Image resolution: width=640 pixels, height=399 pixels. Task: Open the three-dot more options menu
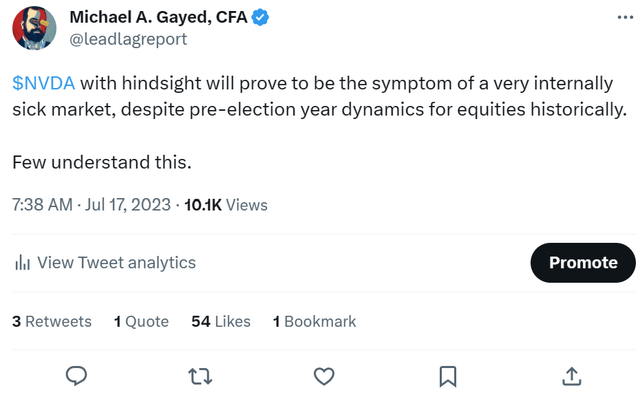[625, 18]
